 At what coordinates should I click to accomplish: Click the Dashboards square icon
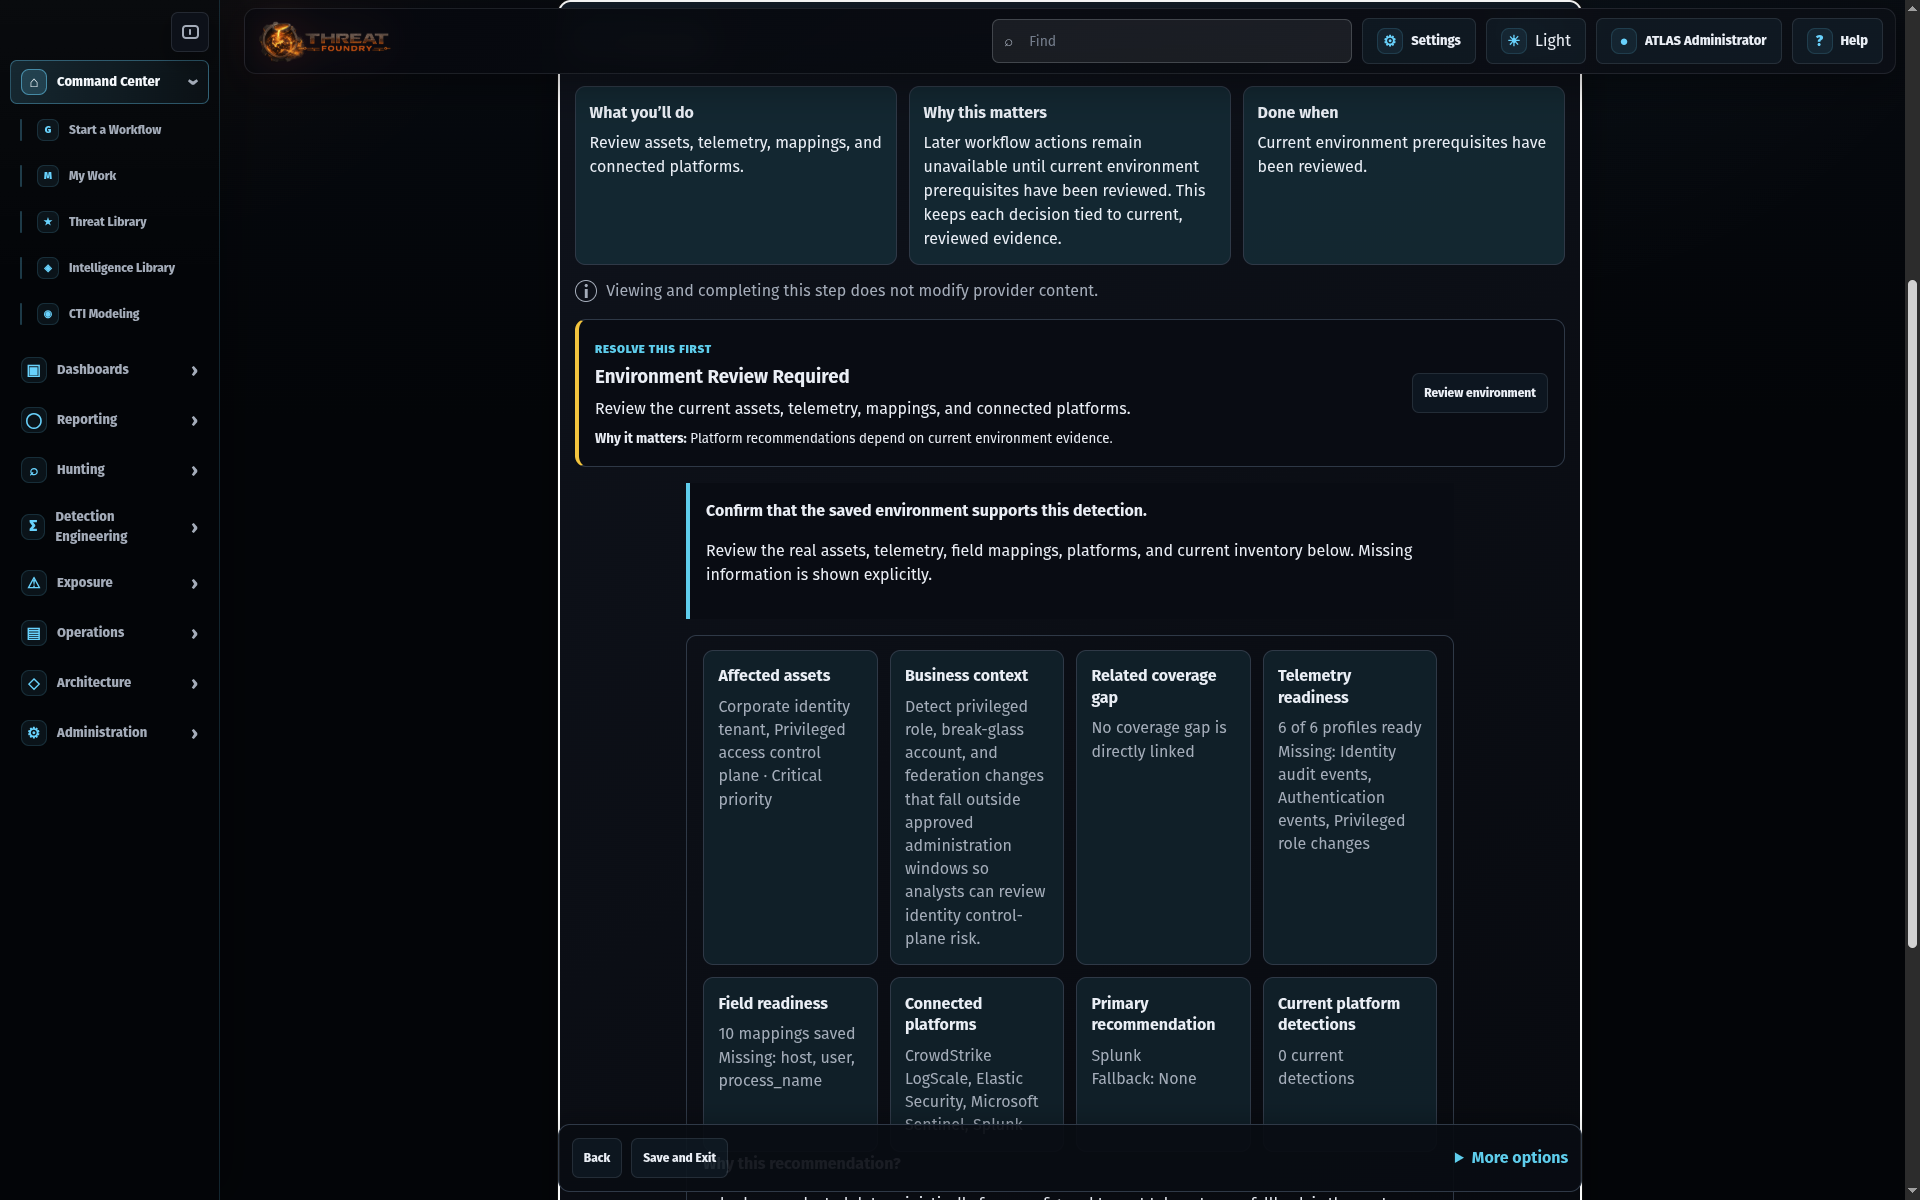coord(34,370)
